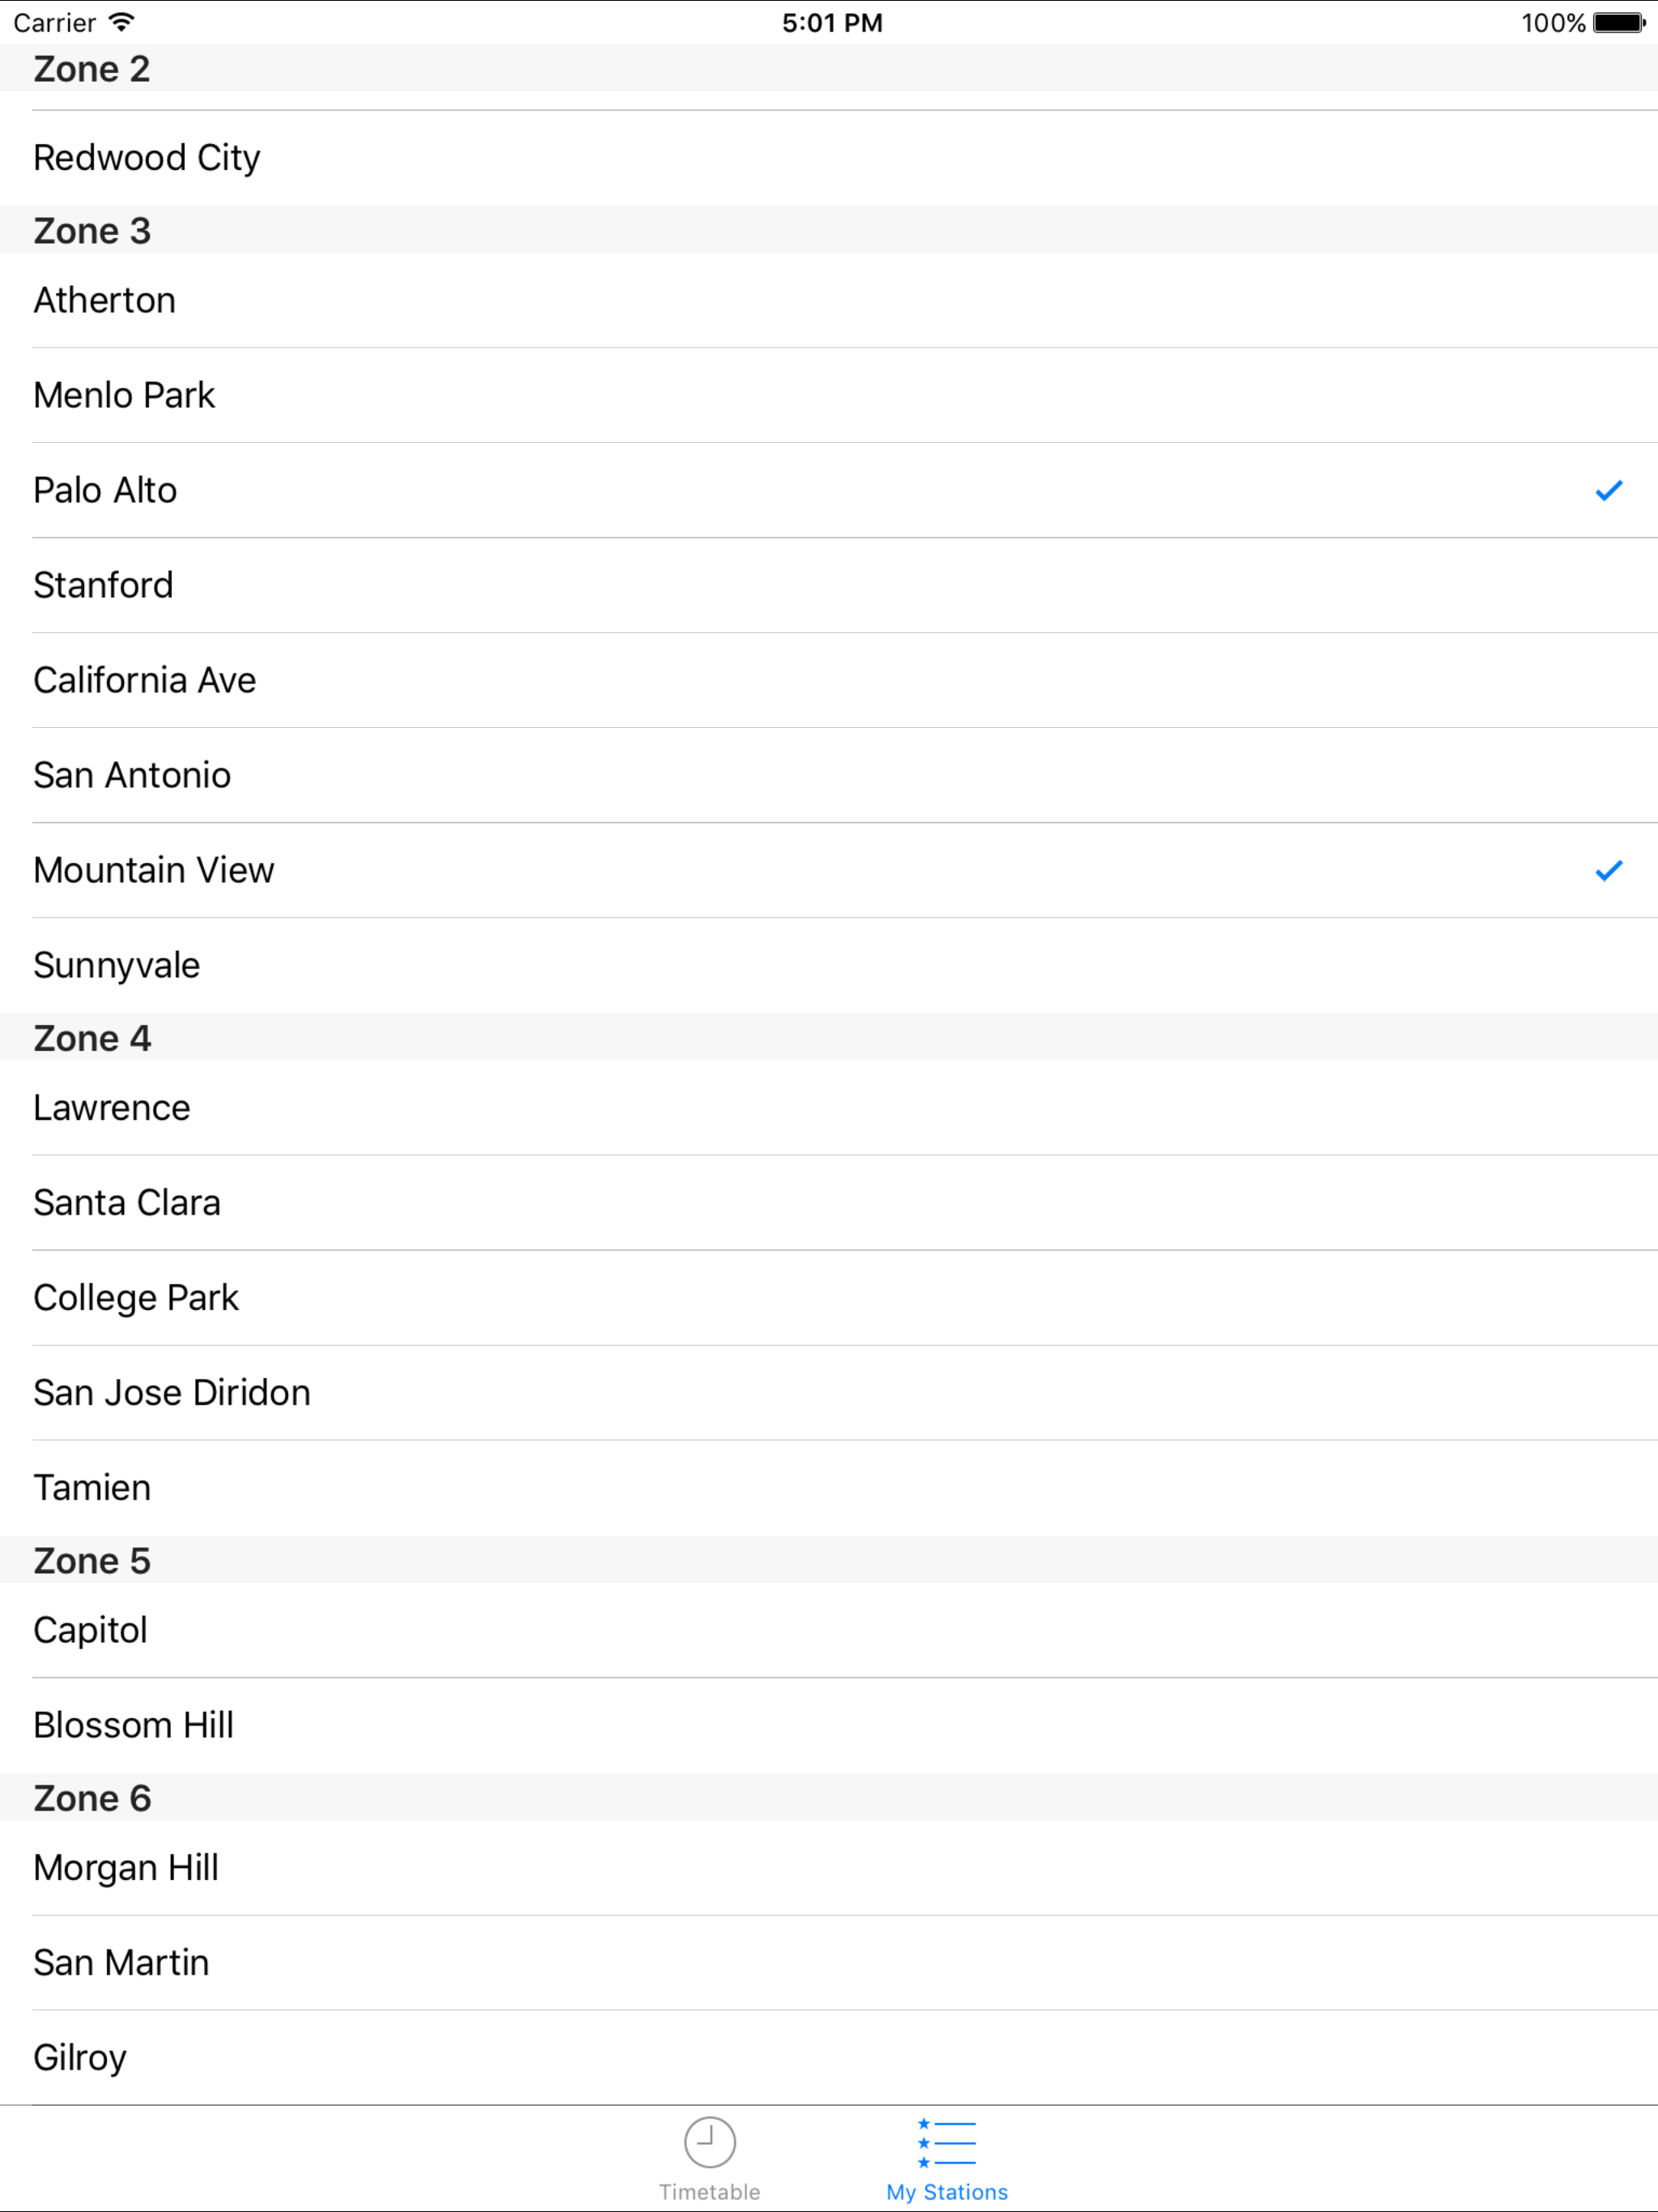Tap the Wi-Fi status icon
Screen dimensions: 1658x2212
coord(121,22)
